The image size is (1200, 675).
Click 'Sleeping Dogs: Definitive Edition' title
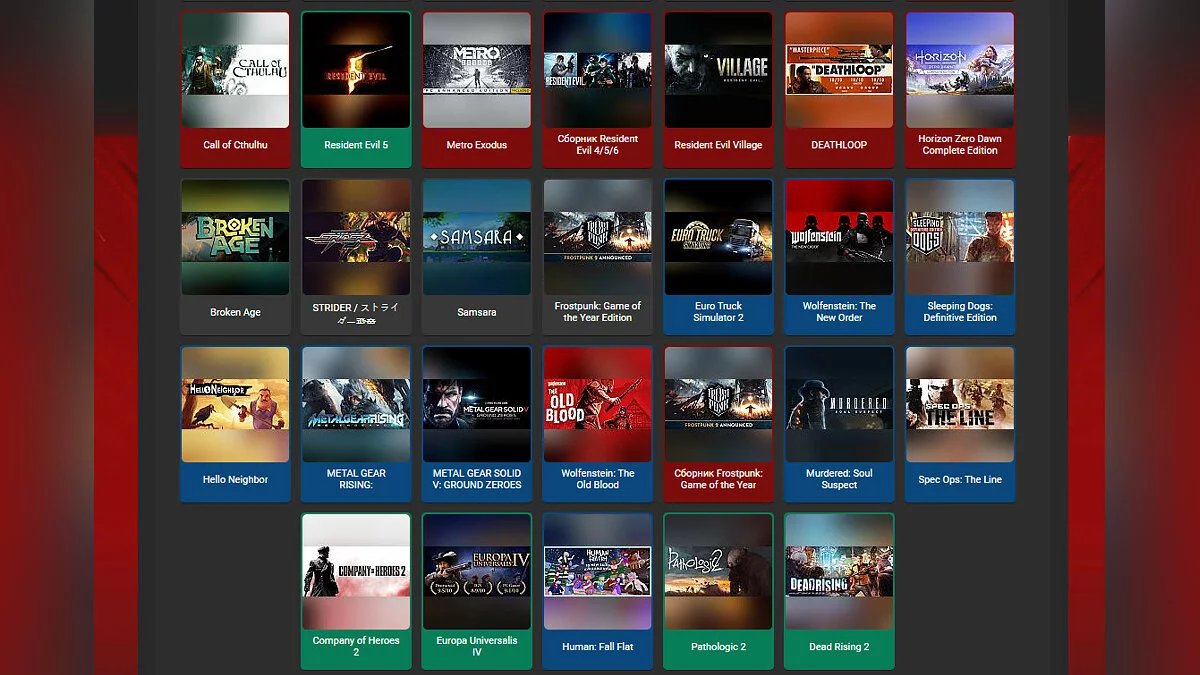pos(960,312)
